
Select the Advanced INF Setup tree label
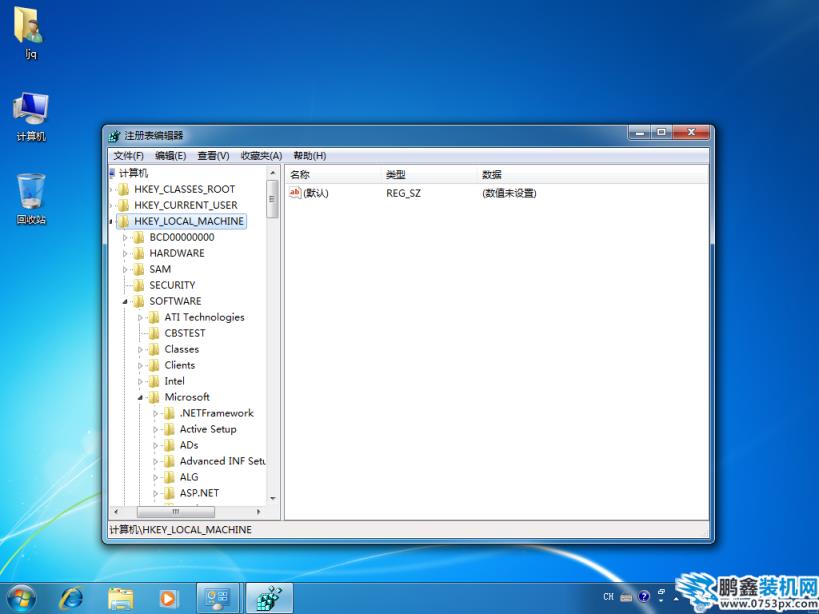(223, 461)
